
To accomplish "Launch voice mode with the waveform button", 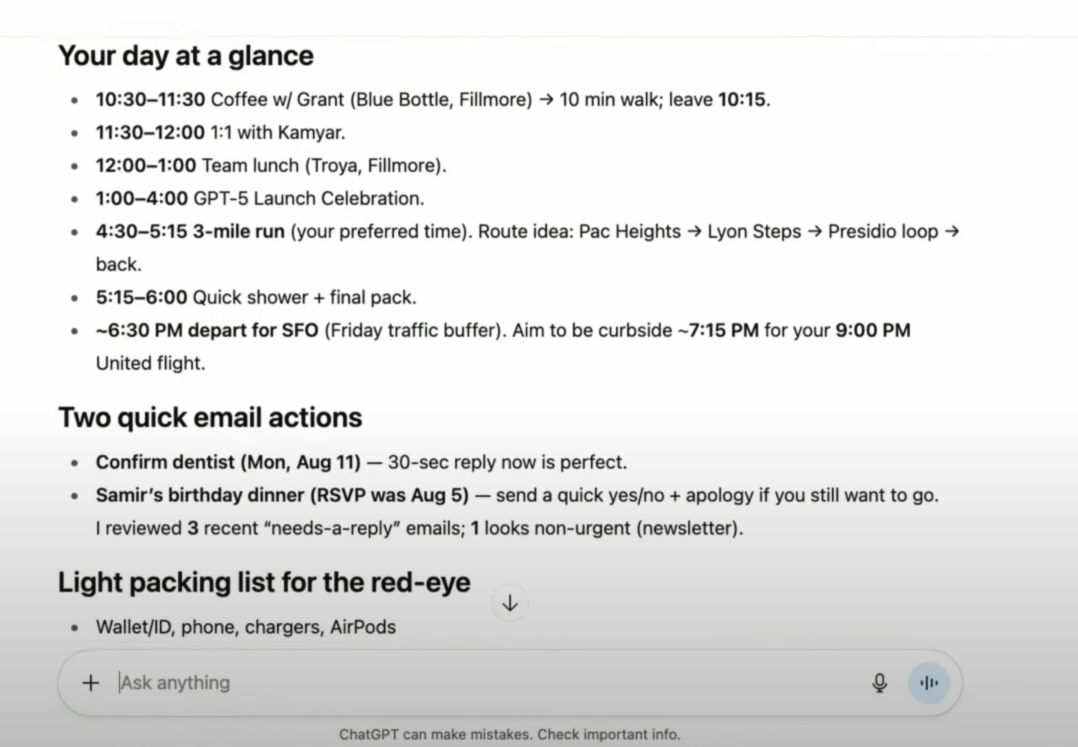I will pyautogui.click(x=929, y=683).
